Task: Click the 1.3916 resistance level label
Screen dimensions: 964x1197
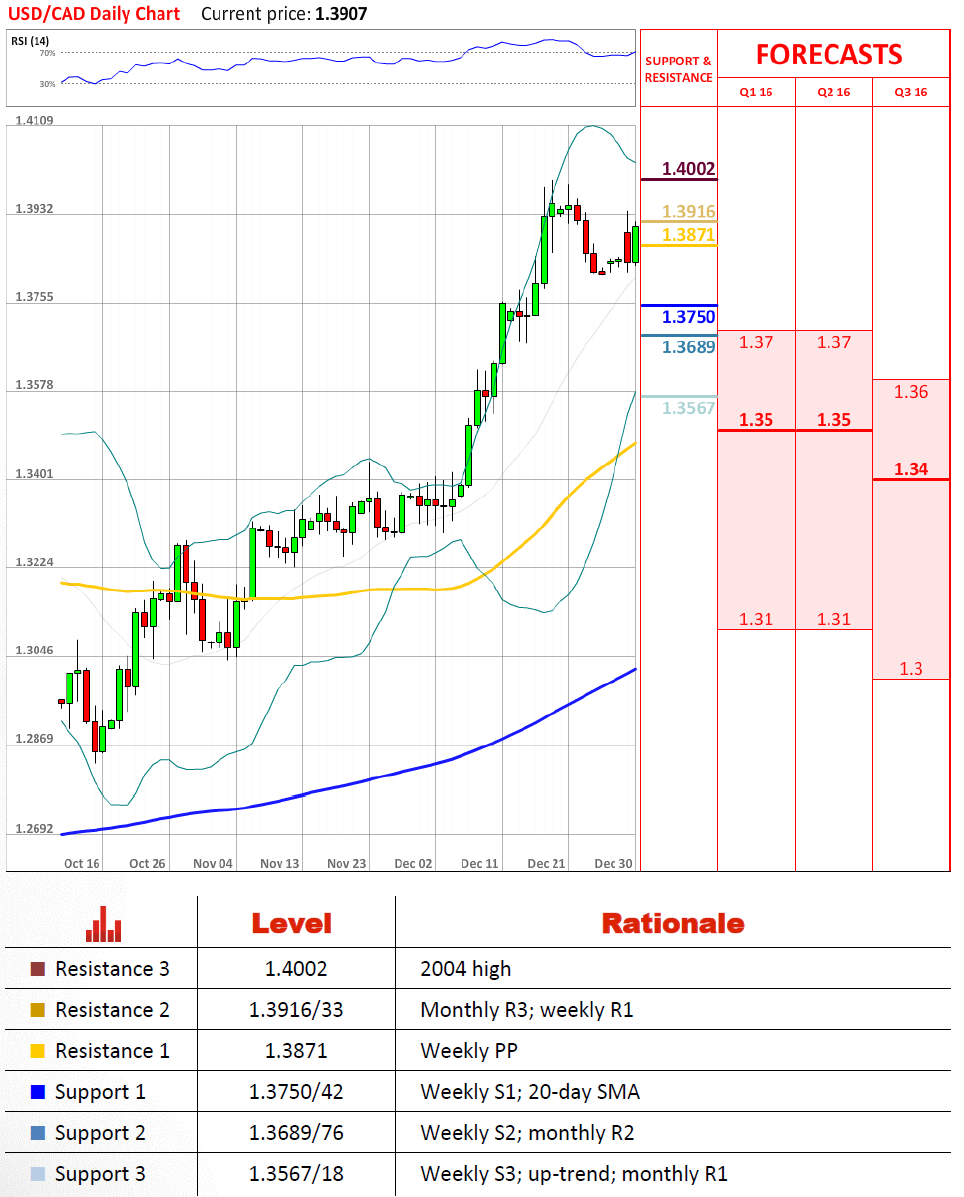Action: coord(688,211)
